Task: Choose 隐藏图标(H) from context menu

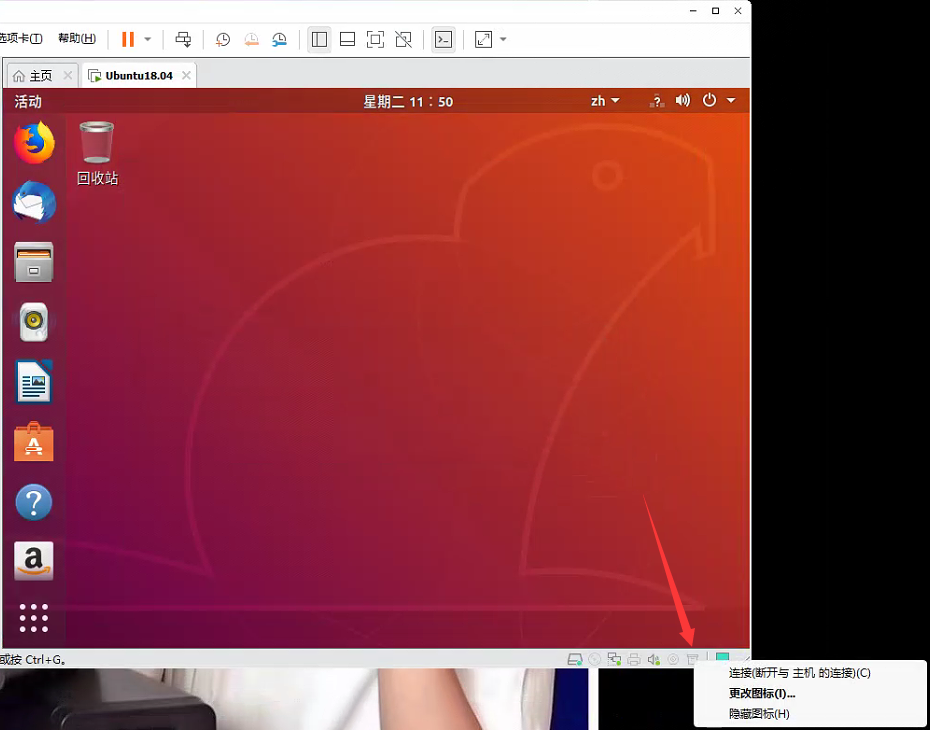Action: (759, 713)
